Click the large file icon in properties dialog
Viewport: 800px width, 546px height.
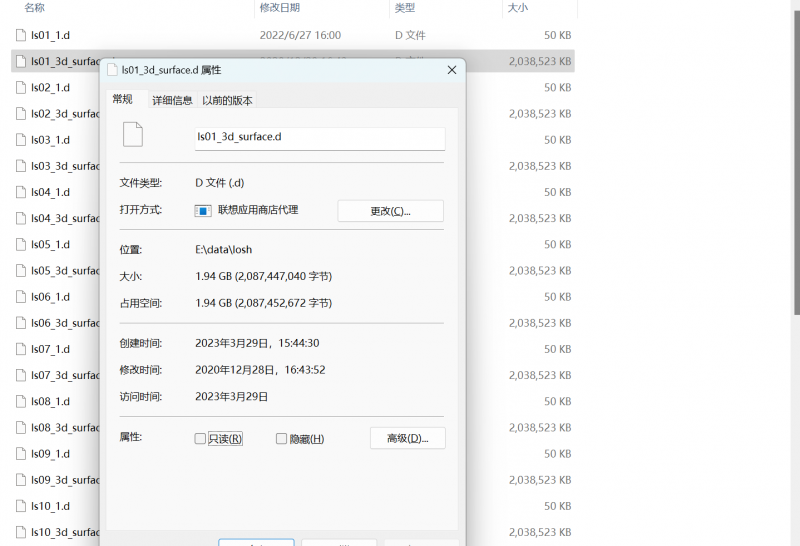click(132, 136)
